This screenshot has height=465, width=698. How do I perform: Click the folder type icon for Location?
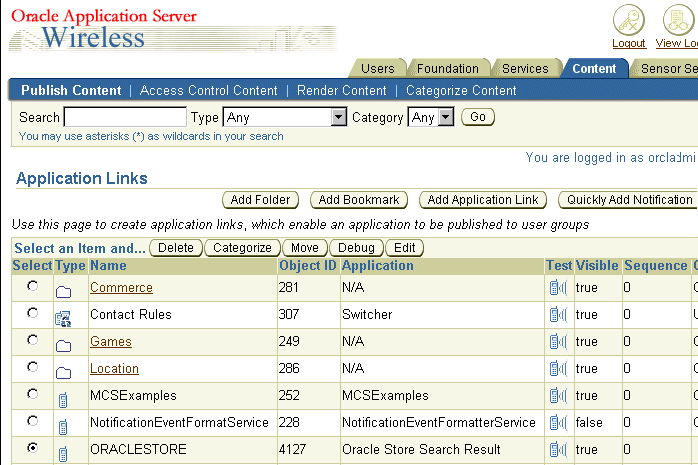click(63, 373)
